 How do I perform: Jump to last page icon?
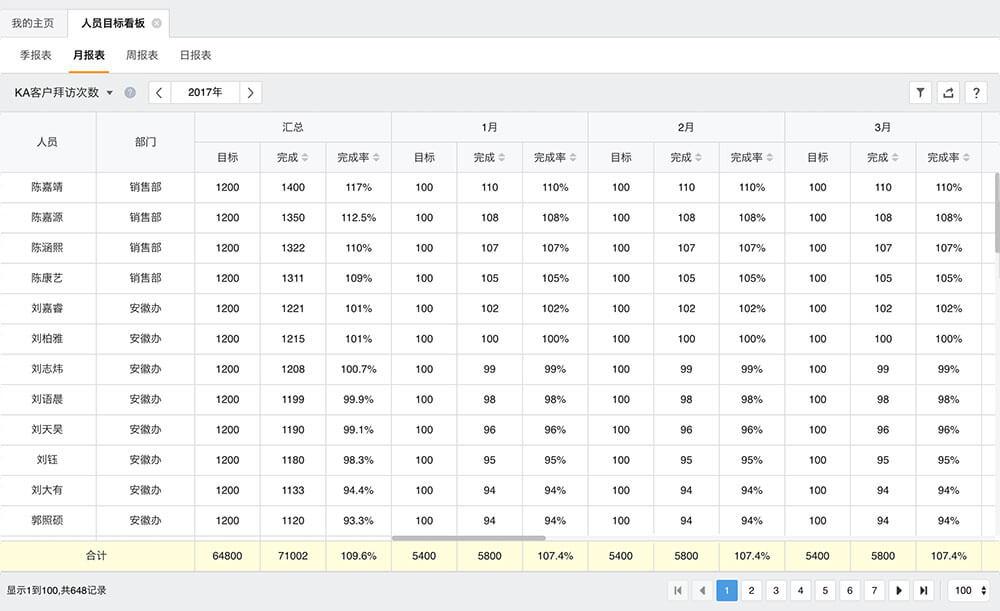(x=923, y=591)
